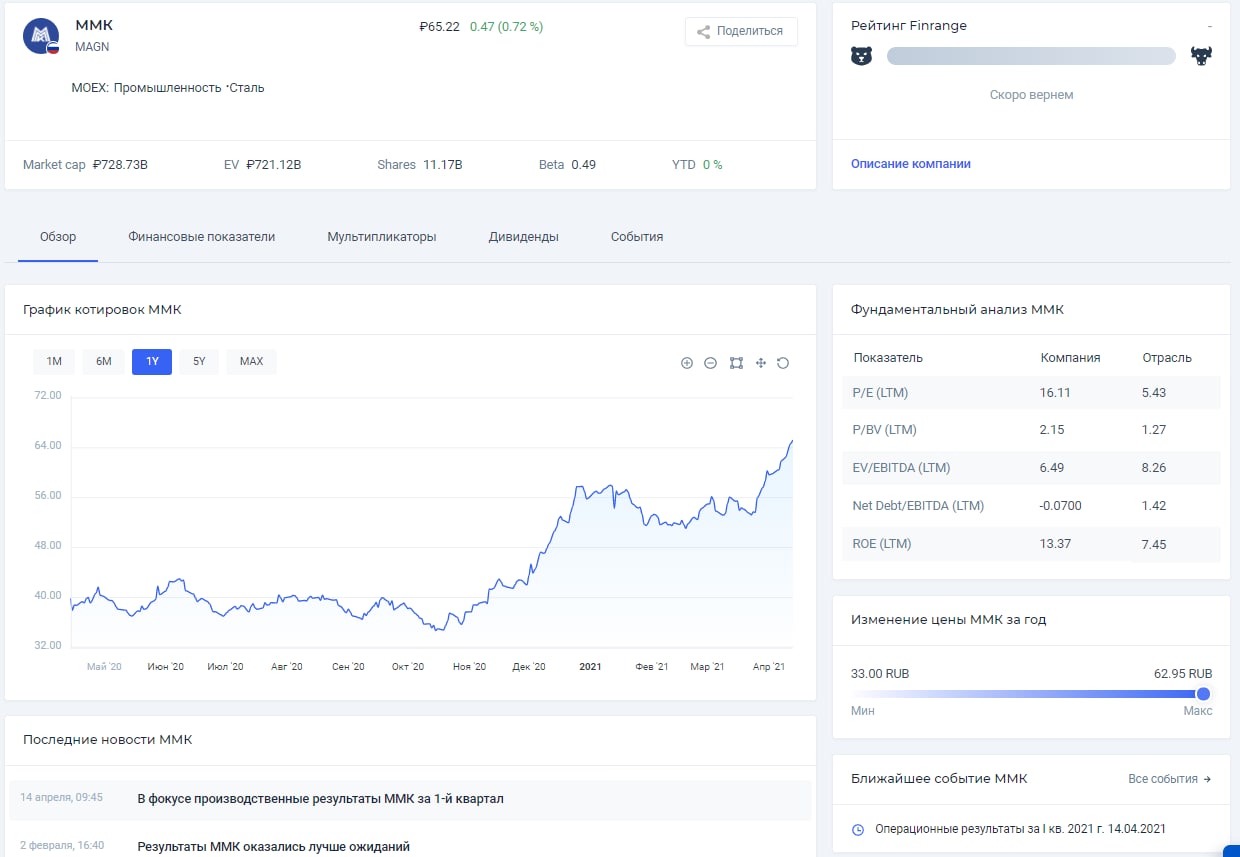Show the MAX chart range
1240x857 pixels.
click(x=251, y=361)
